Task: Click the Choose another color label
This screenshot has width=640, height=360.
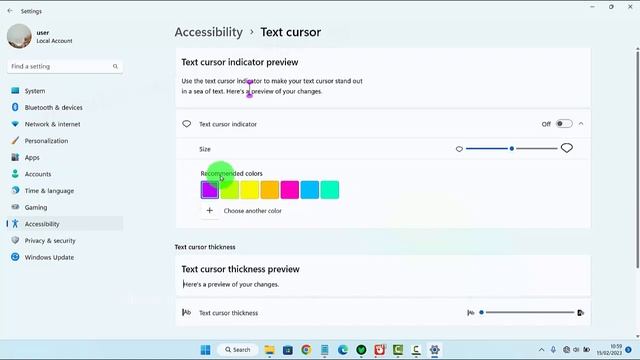Action: [x=253, y=211]
